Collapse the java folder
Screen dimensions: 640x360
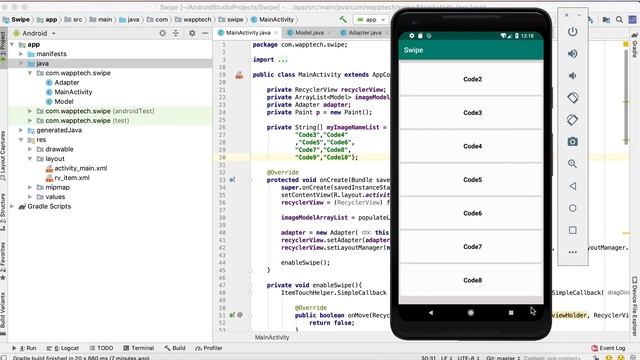click(x=21, y=64)
